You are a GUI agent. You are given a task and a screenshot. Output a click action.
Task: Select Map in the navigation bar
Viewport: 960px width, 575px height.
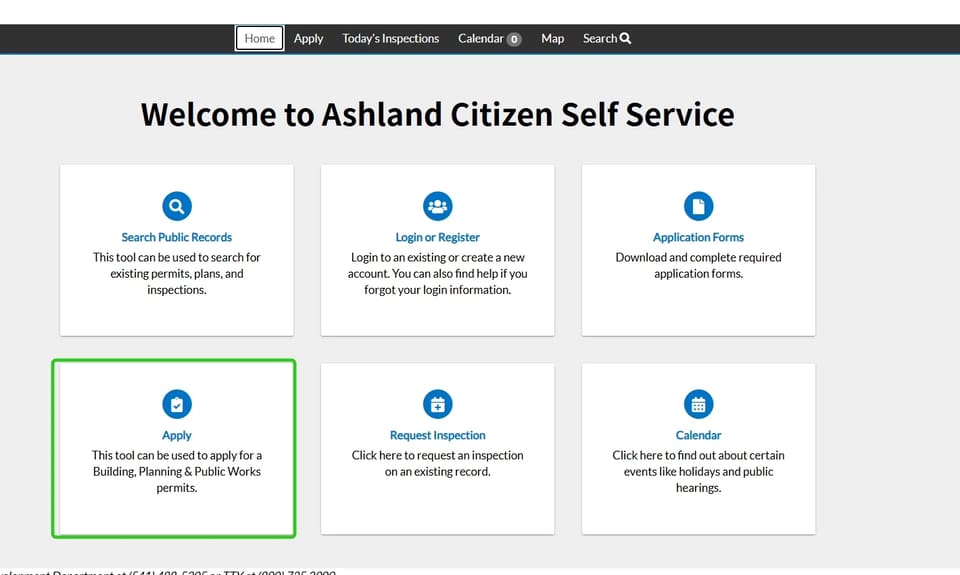pos(552,39)
